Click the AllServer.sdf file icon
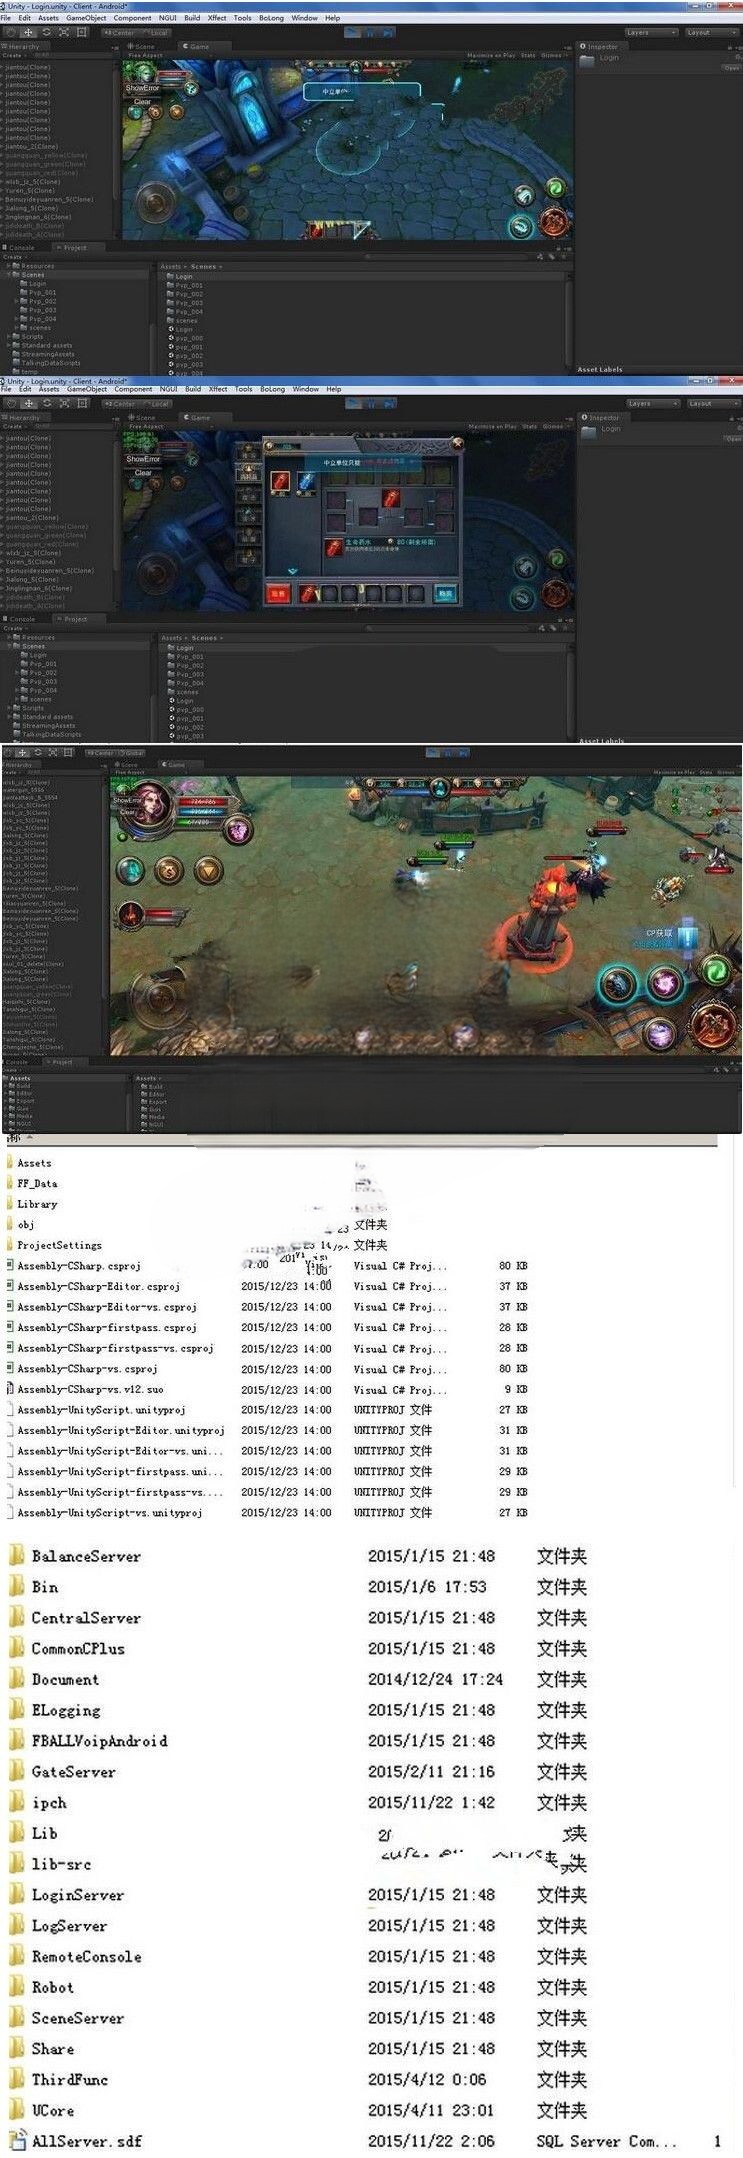The width and height of the screenshot is (743, 2158). coord(17,2141)
